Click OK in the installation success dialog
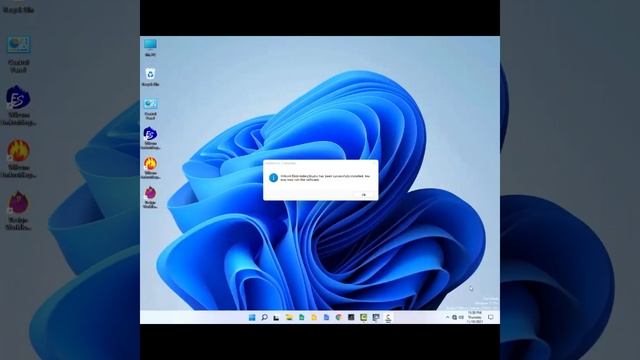 point(364,195)
